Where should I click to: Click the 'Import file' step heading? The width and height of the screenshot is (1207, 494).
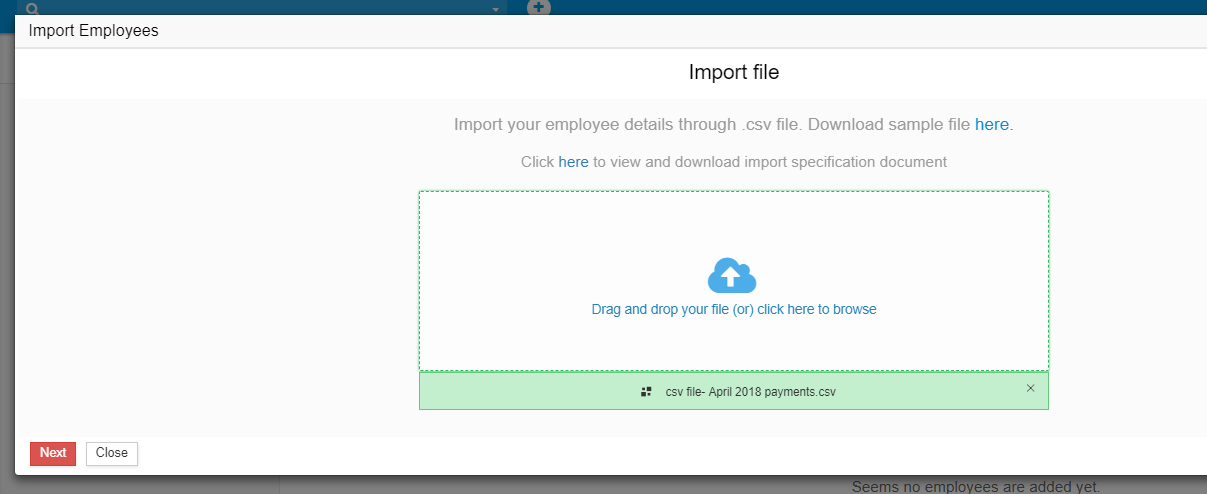coord(733,72)
